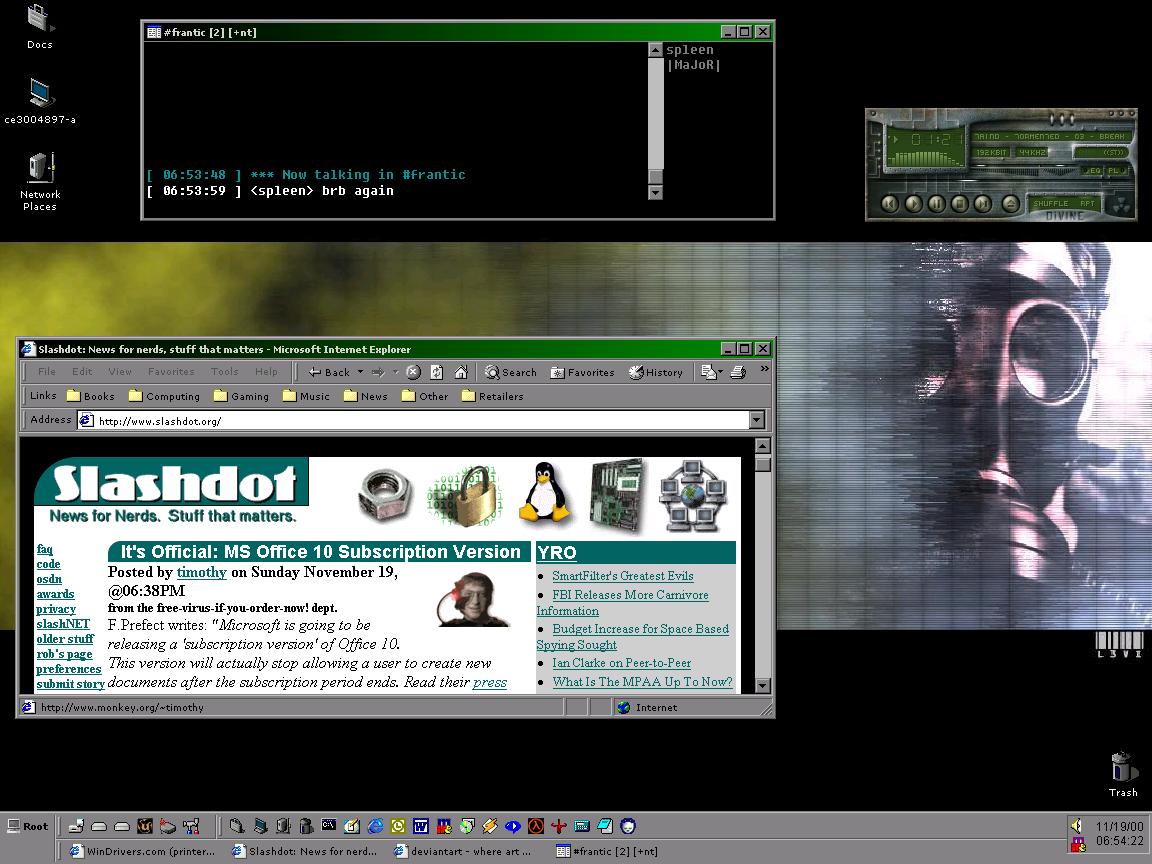This screenshot has width=1152, height=864.
Task: Select the Network Places desktop icon
Action: pos(40,181)
